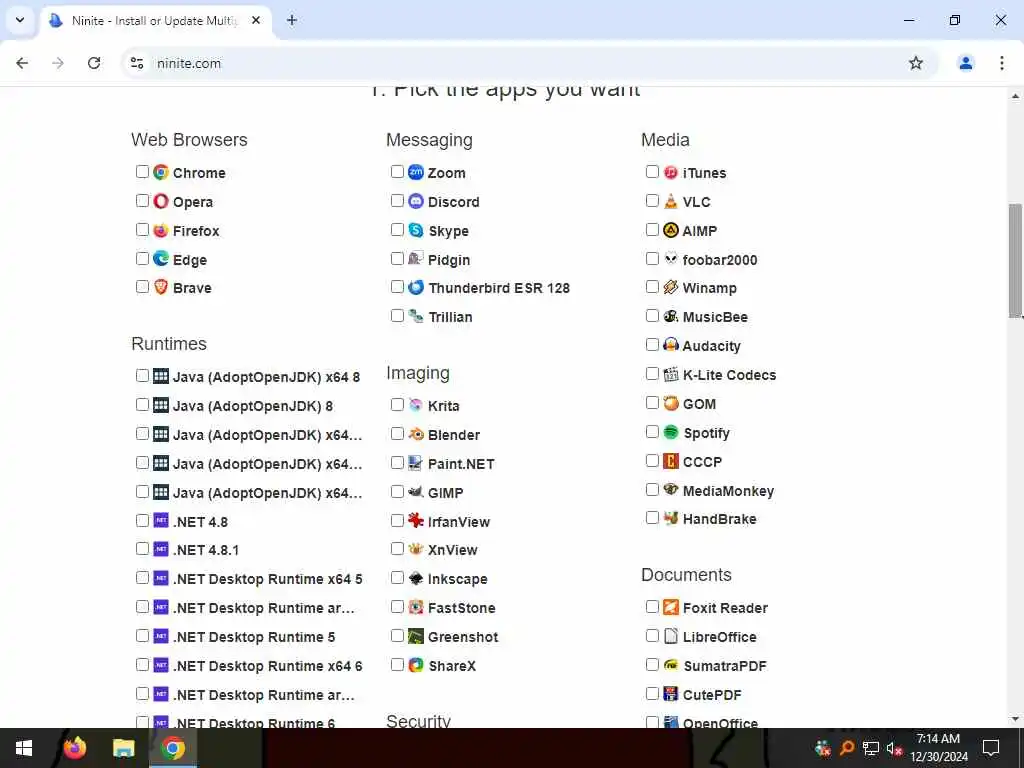Click the MediaMonkey label
Image resolution: width=1024 pixels, height=768 pixels.
728,490
